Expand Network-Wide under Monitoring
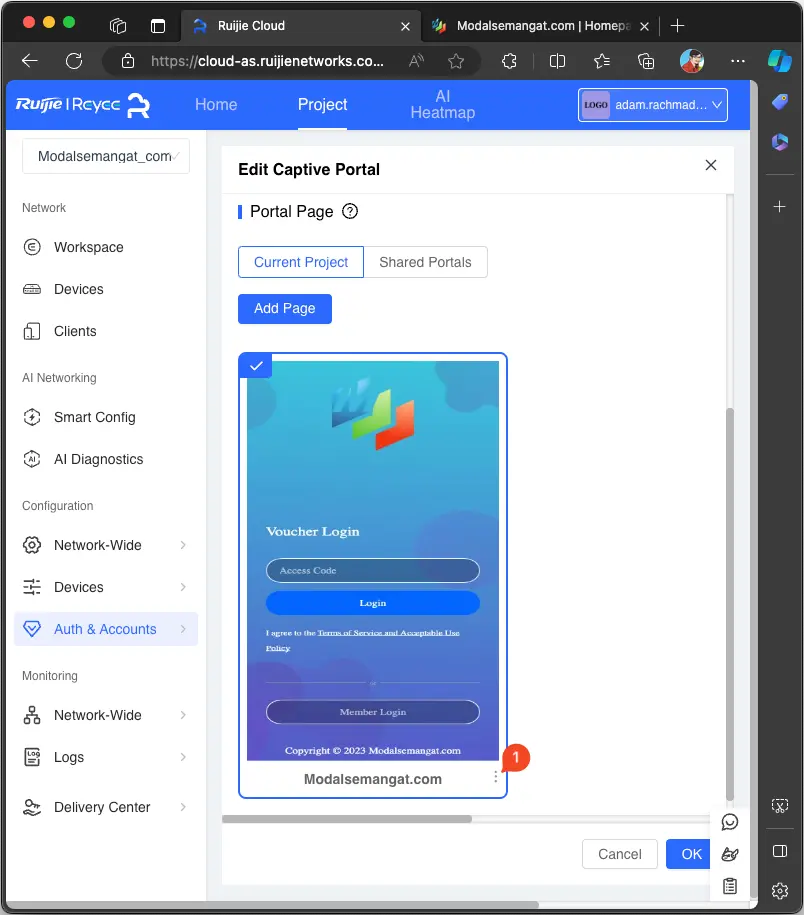804x915 pixels. (x=105, y=715)
